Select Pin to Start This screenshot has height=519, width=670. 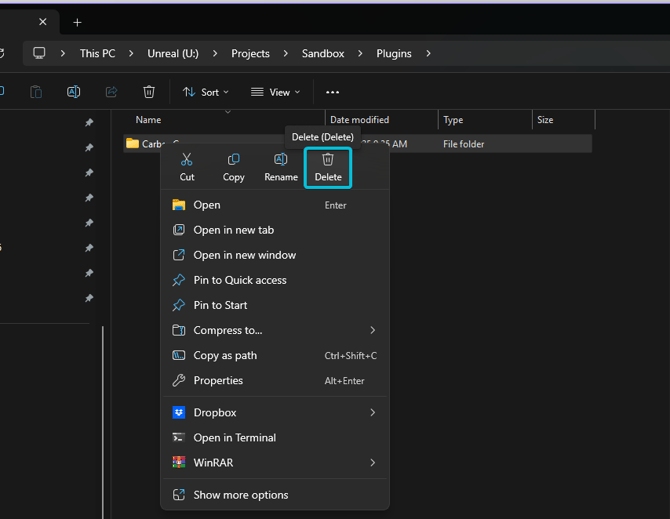click(275, 305)
